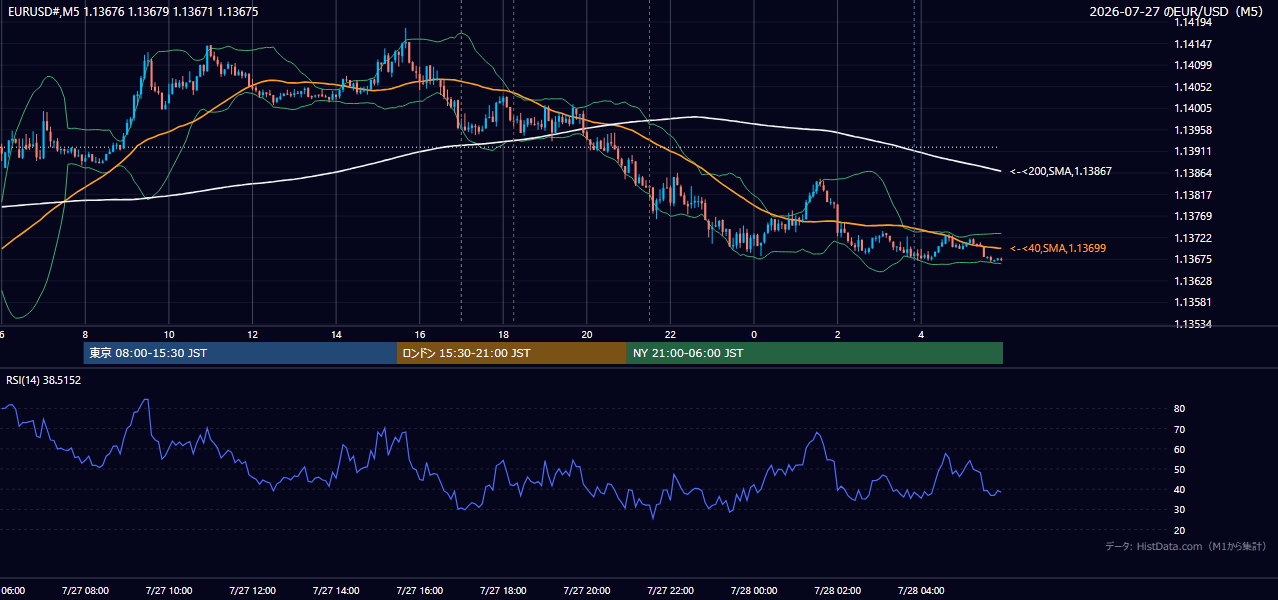This screenshot has width=1278, height=600.
Task: Click price axis label 1.13628
Action: tap(1192, 281)
